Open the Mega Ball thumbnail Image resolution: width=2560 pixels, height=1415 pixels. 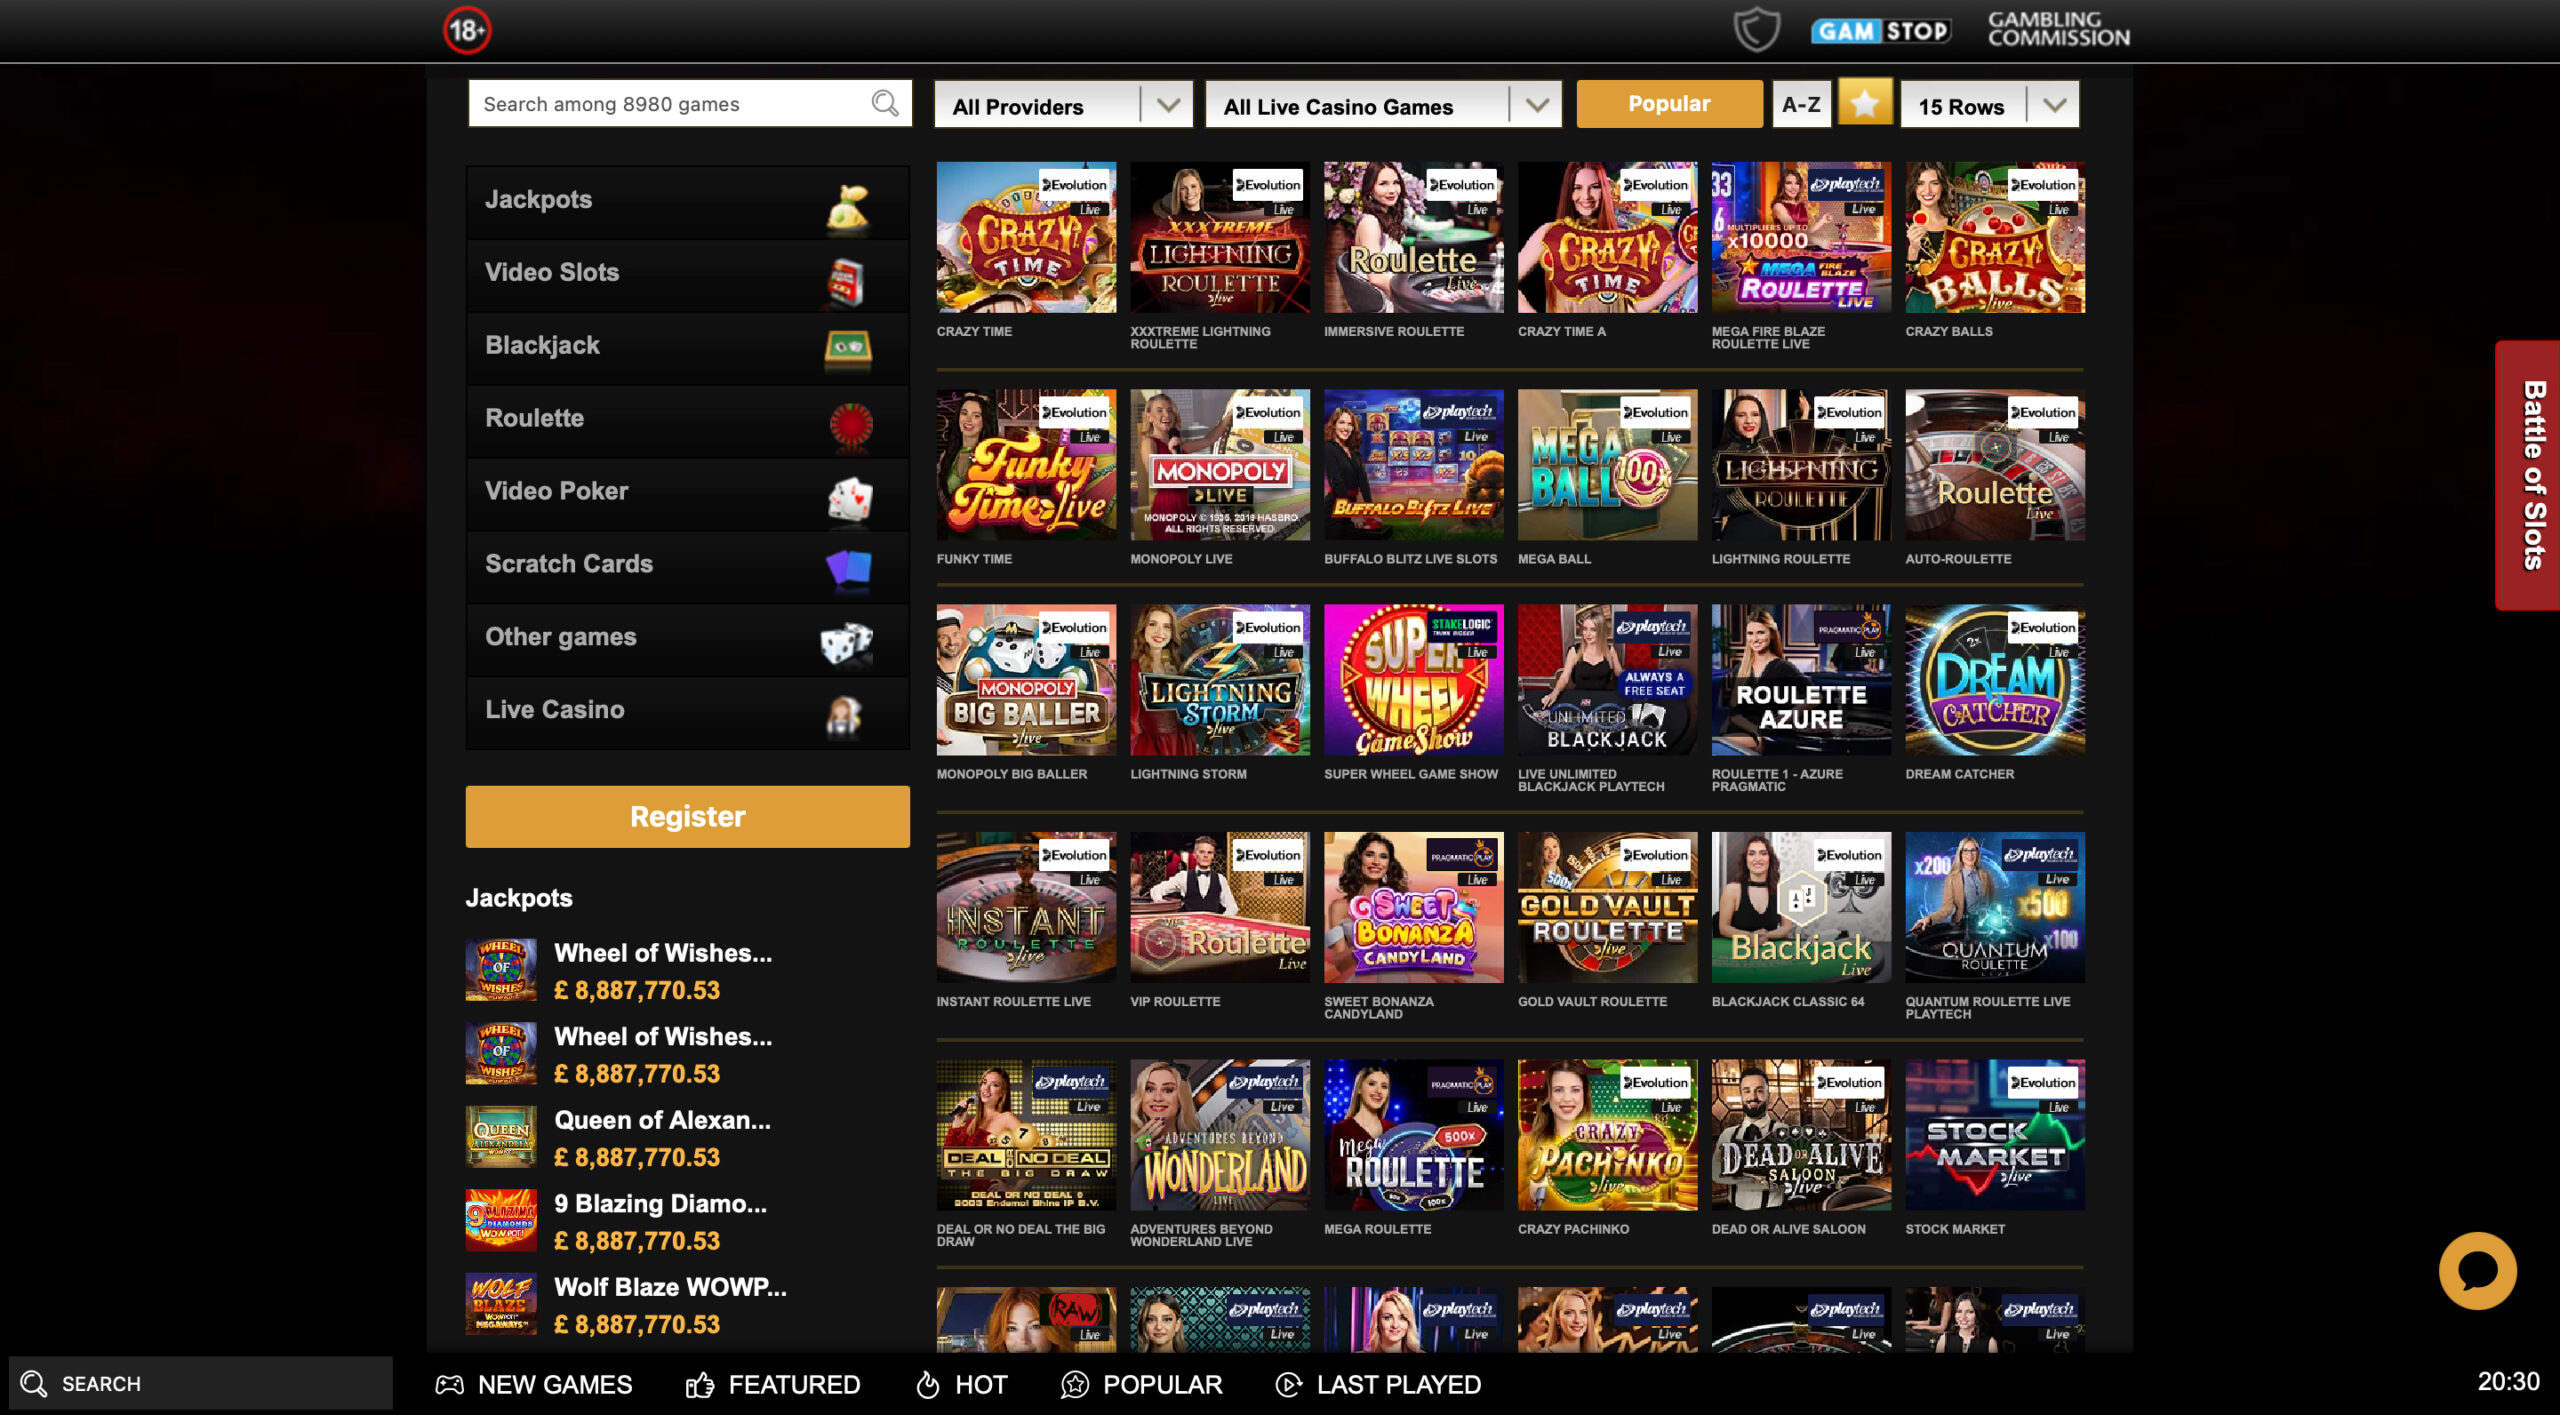point(1607,465)
